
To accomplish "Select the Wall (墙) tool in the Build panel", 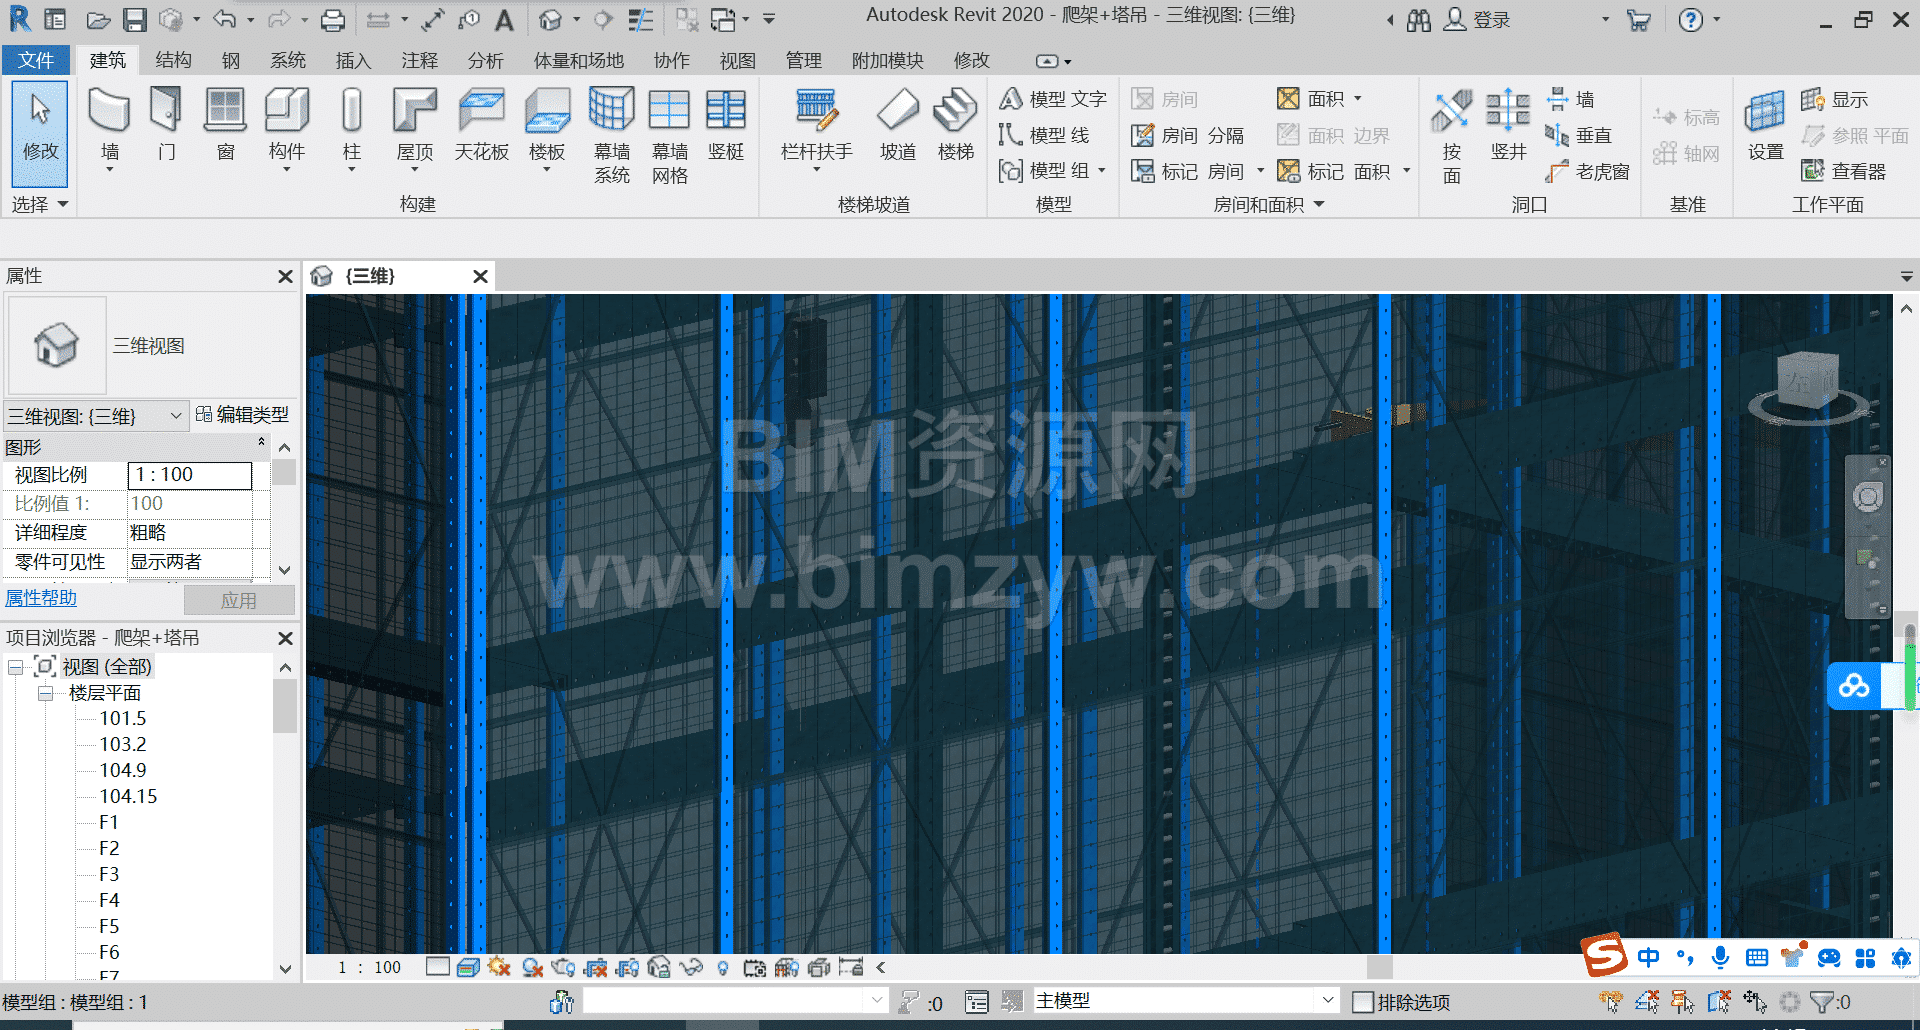I will tap(109, 130).
